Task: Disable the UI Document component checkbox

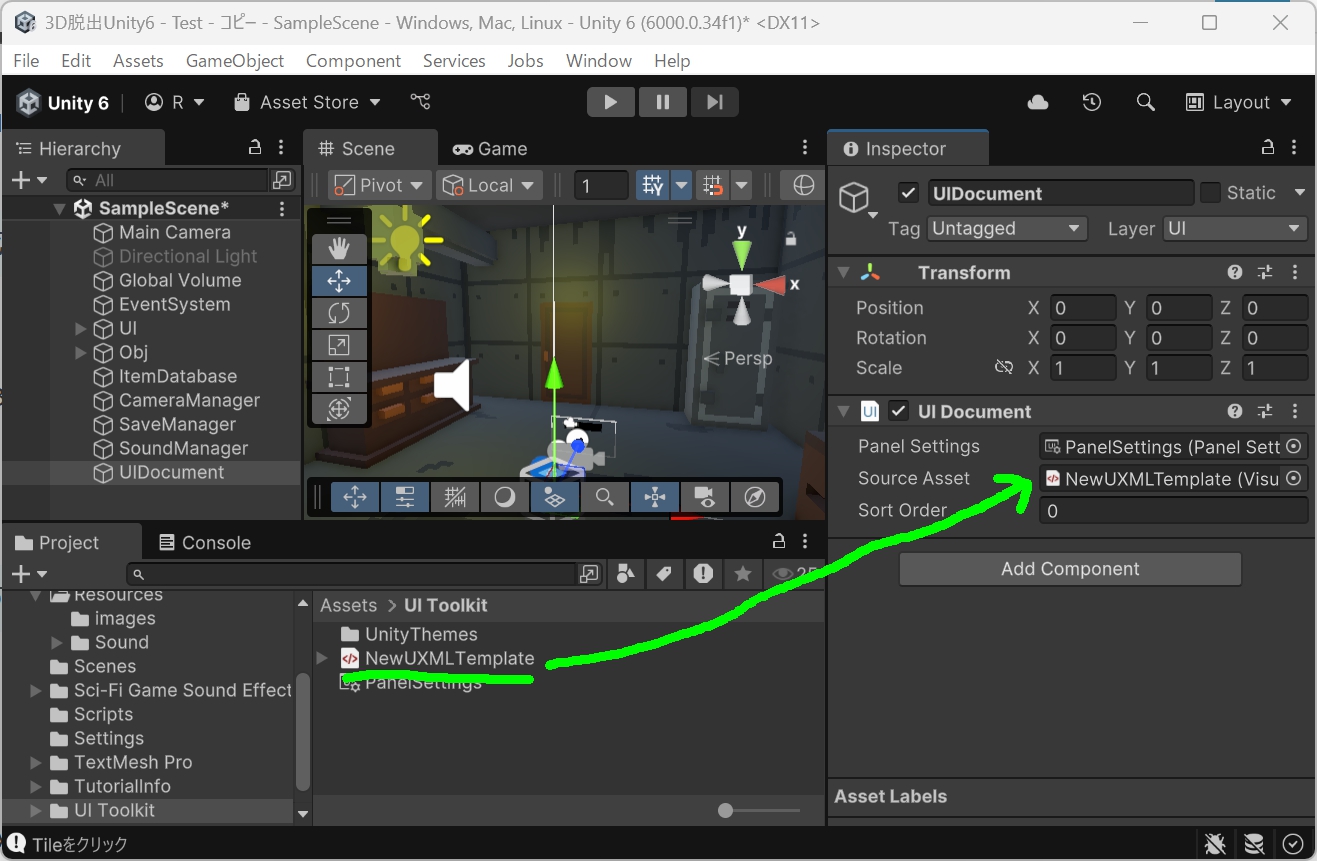Action: click(x=897, y=411)
